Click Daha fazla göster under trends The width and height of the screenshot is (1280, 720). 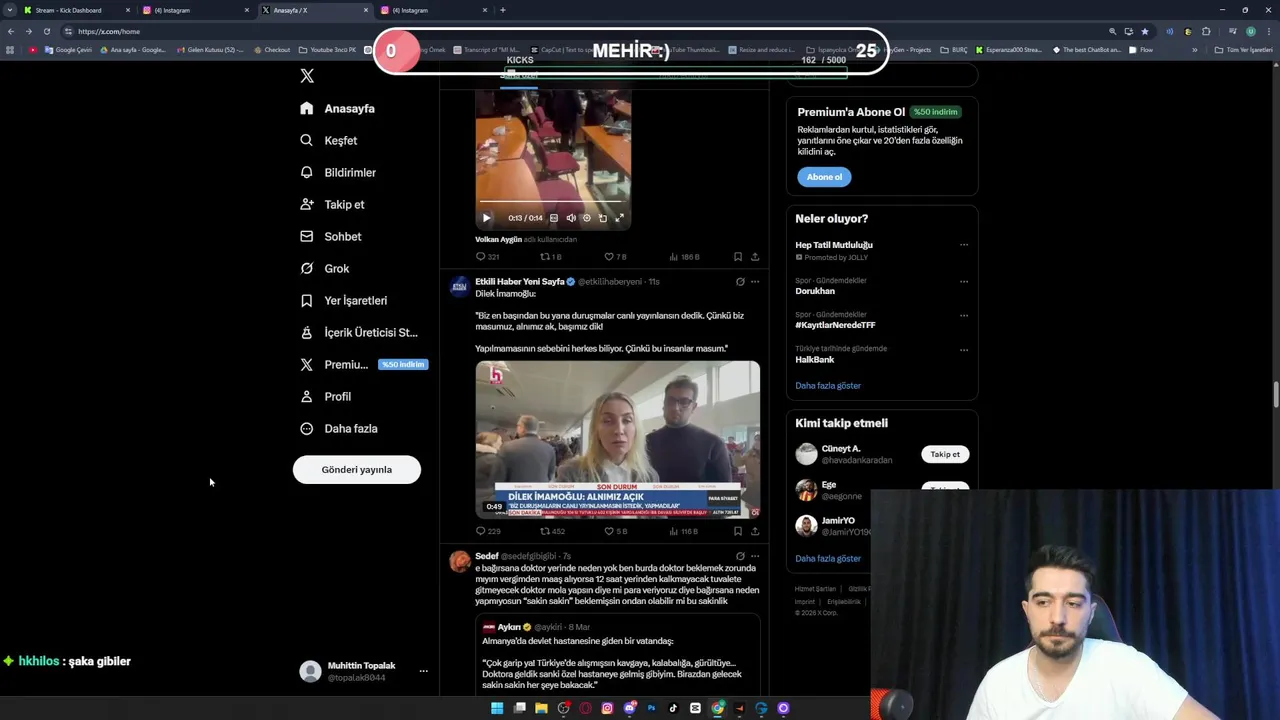click(828, 385)
